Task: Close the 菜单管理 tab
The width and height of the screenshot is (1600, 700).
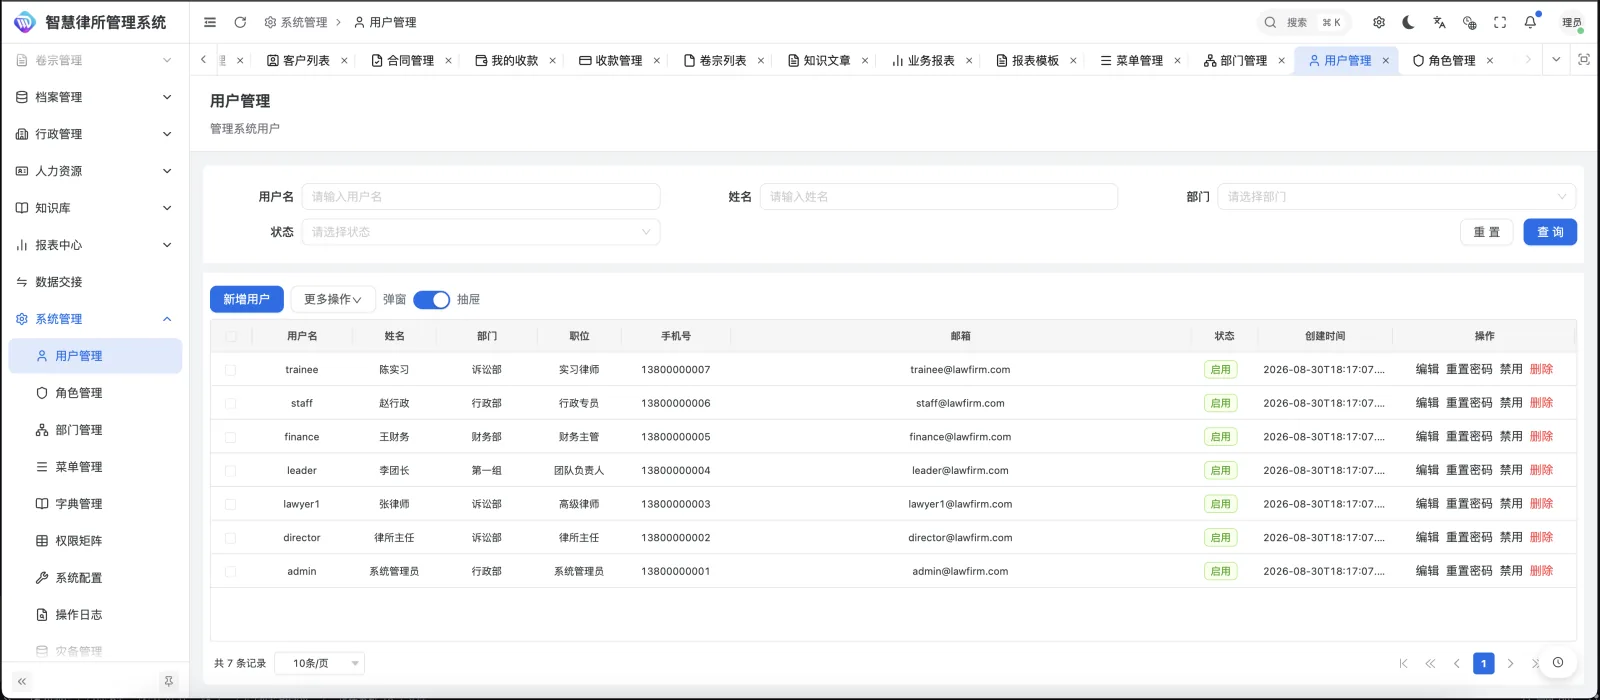Action: coord(1177,61)
